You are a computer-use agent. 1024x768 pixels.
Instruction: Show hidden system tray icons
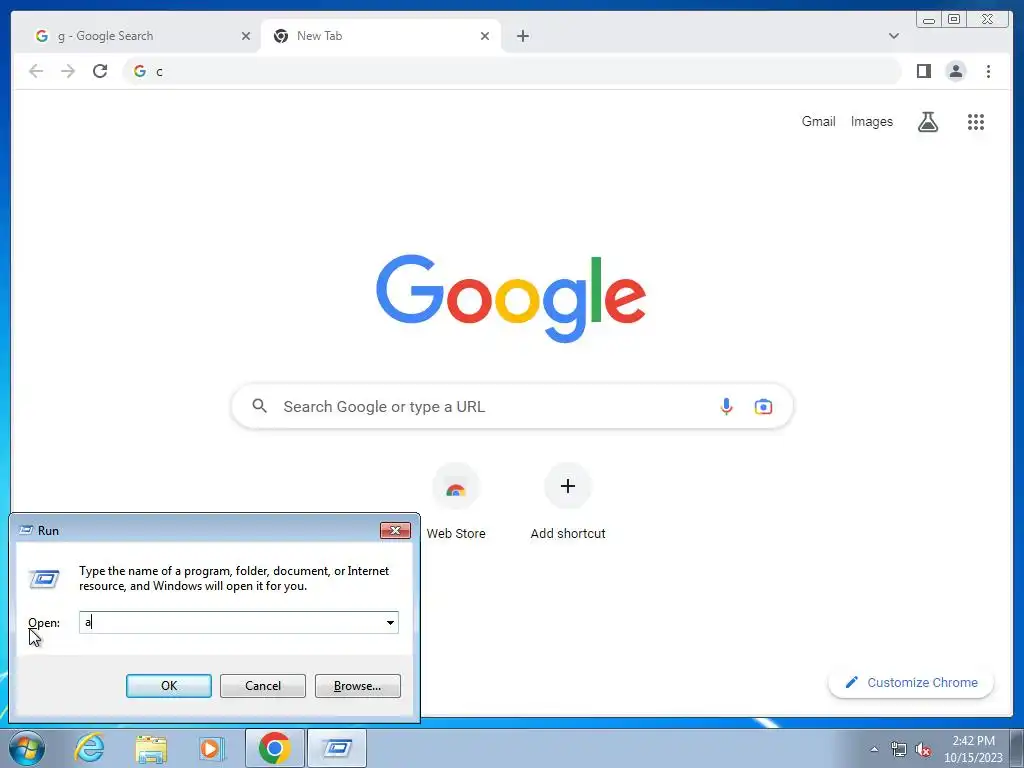point(874,749)
